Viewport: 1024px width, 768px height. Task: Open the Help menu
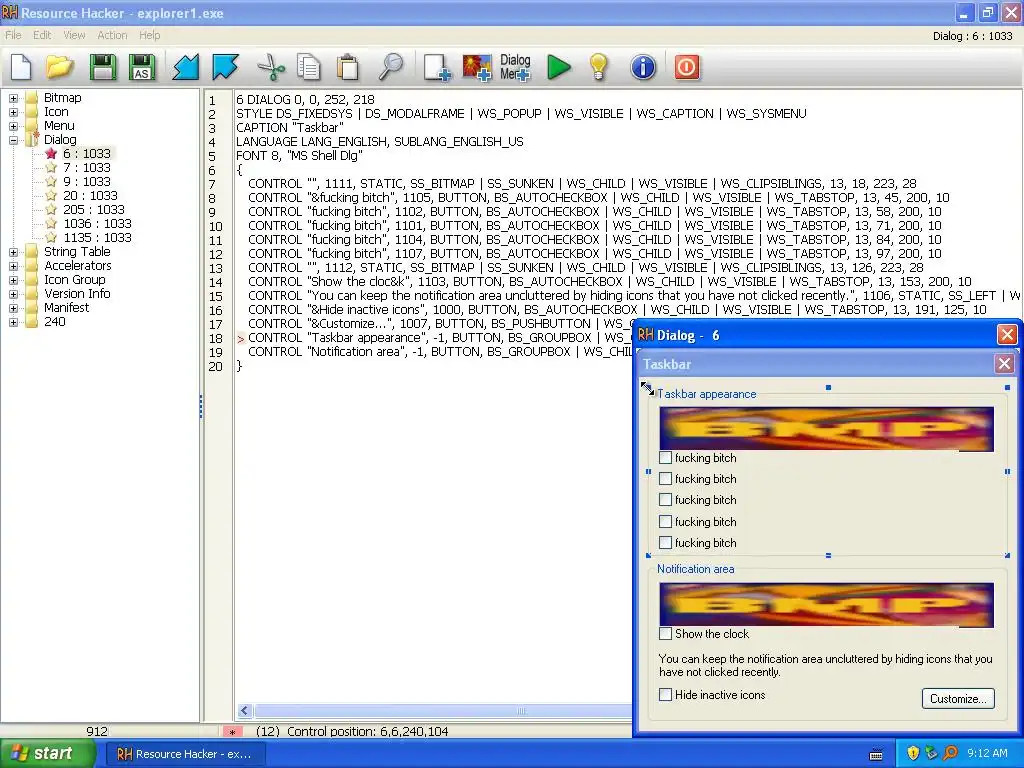[x=150, y=35]
